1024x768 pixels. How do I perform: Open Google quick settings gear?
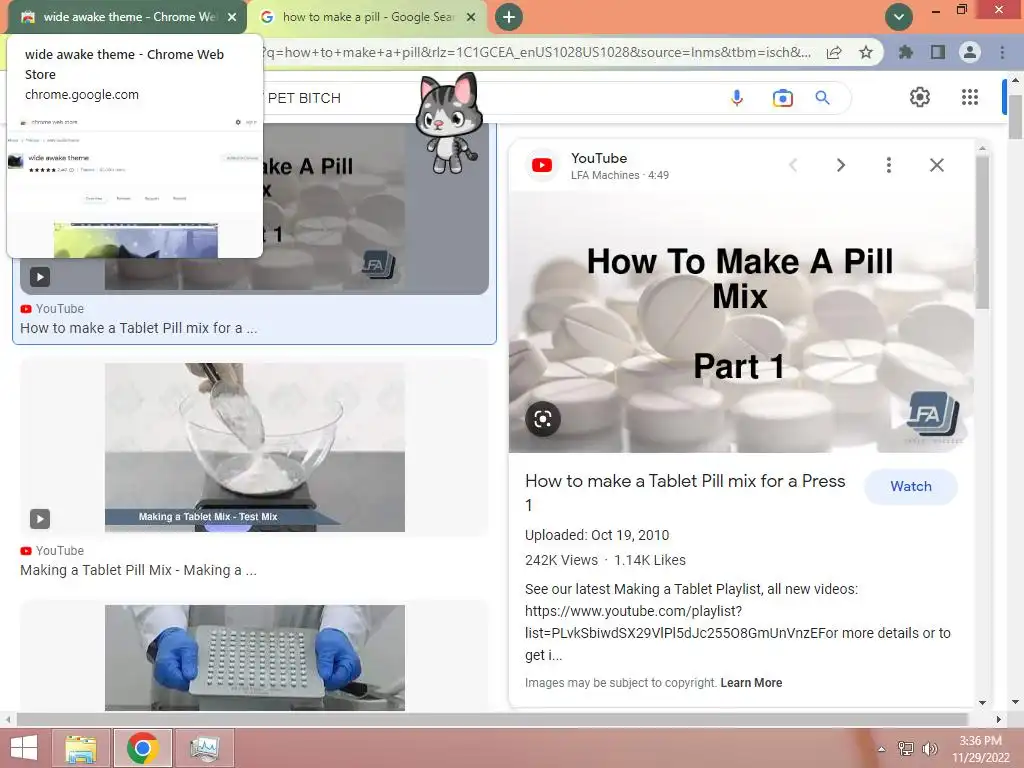pyautogui.click(x=920, y=97)
